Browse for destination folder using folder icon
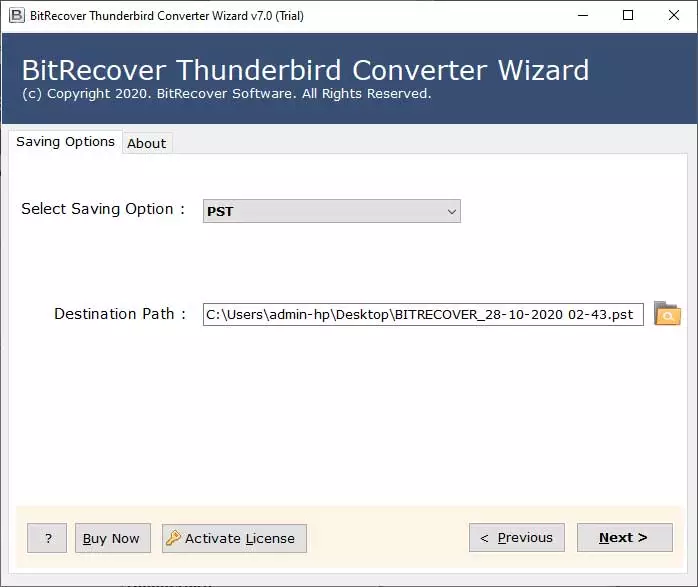This screenshot has width=698, height=587. click(667, 314)
